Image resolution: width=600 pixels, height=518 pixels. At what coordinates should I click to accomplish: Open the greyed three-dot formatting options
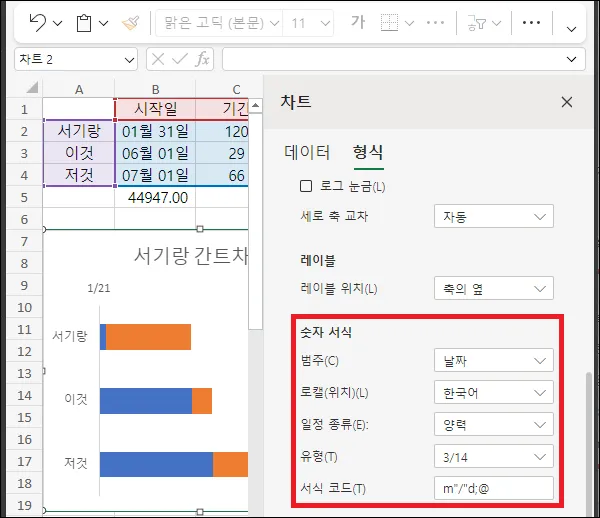pos(435,23)
